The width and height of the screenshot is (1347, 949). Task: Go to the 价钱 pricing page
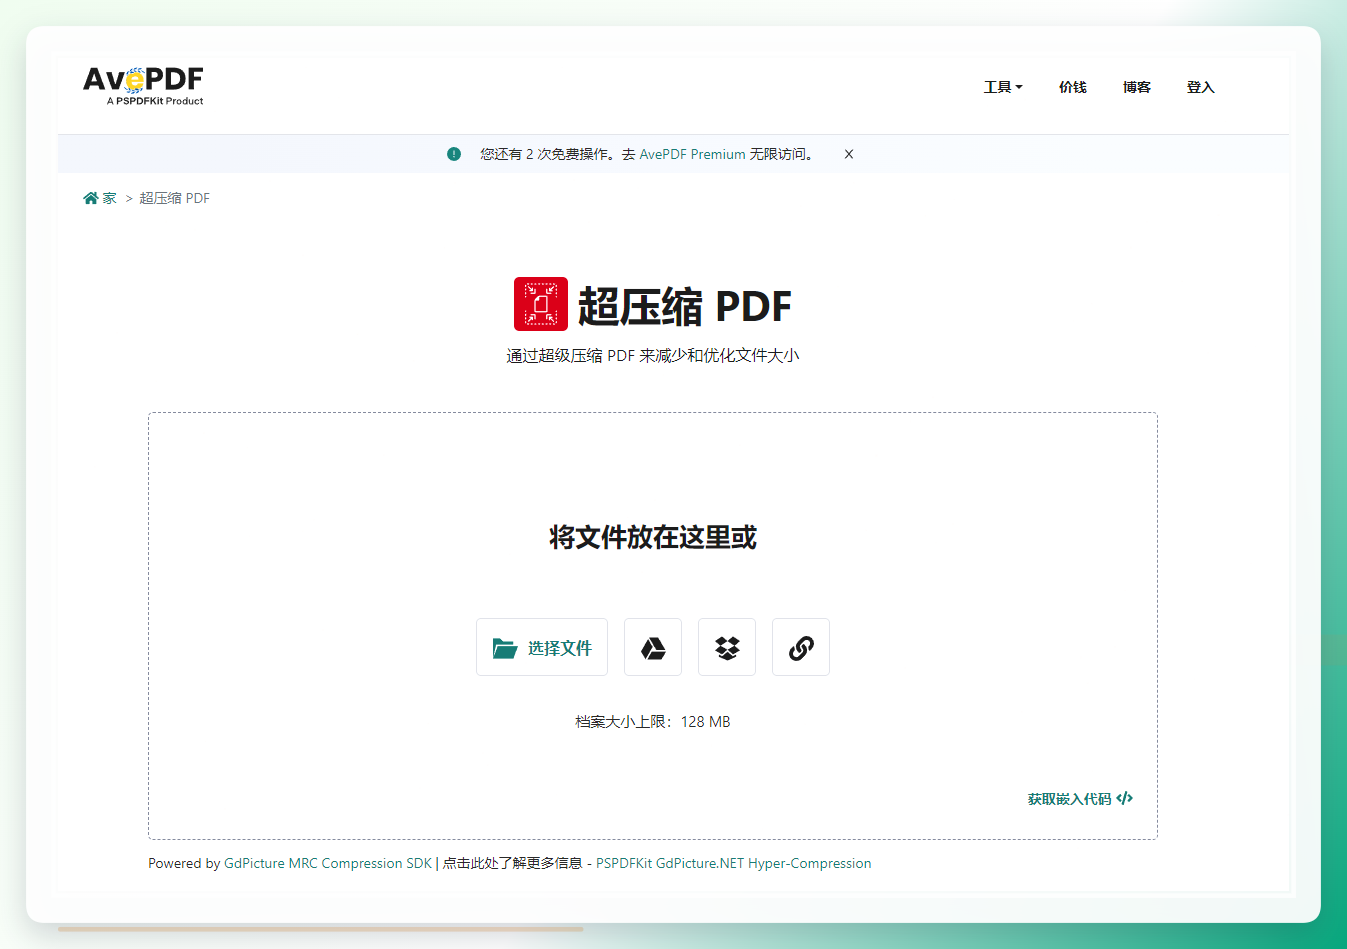tap(1072, 87)
